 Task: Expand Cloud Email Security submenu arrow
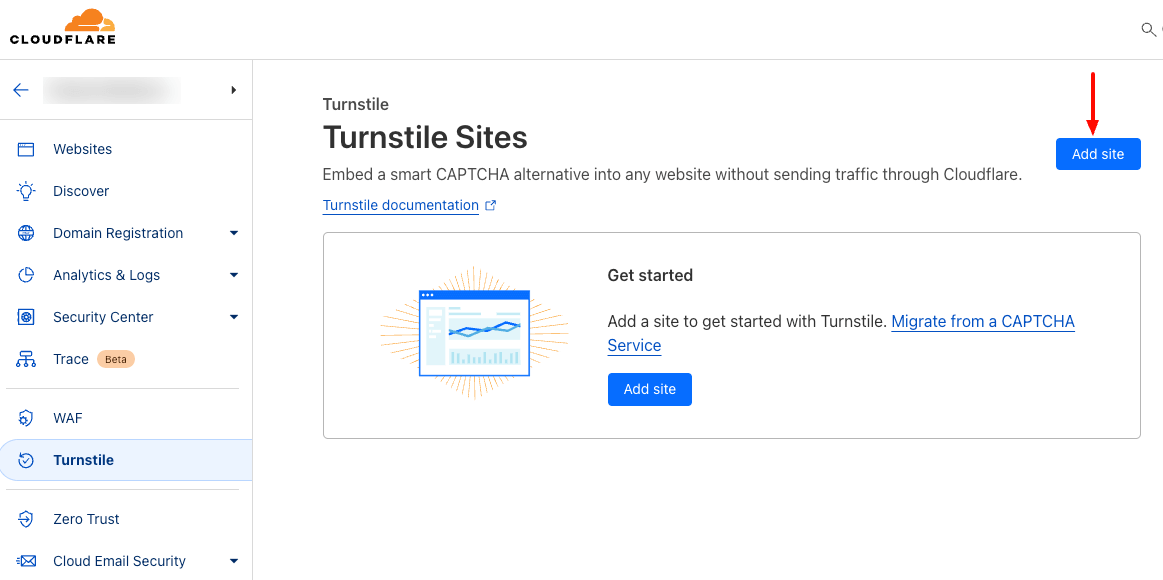234,561
